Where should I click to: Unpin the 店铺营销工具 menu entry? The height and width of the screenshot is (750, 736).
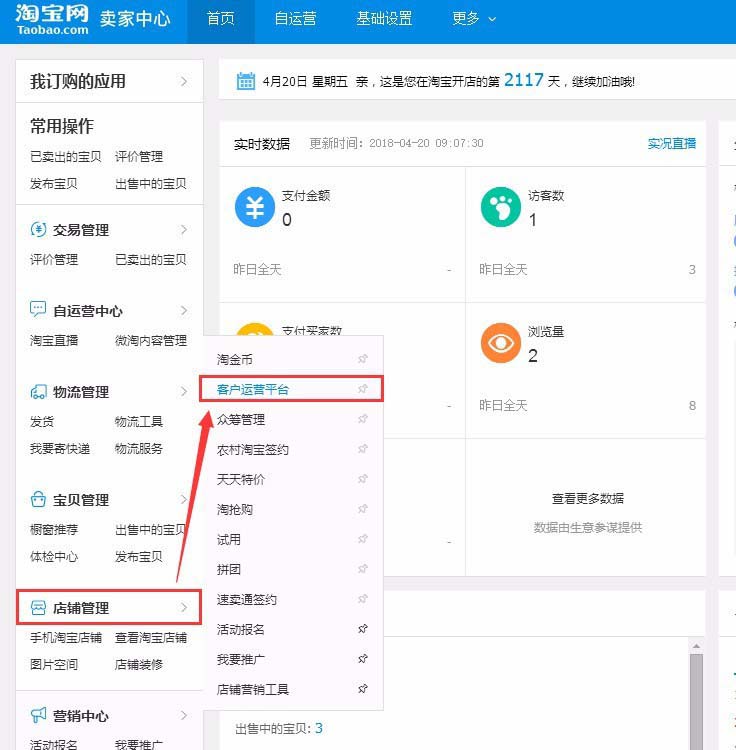363,689
